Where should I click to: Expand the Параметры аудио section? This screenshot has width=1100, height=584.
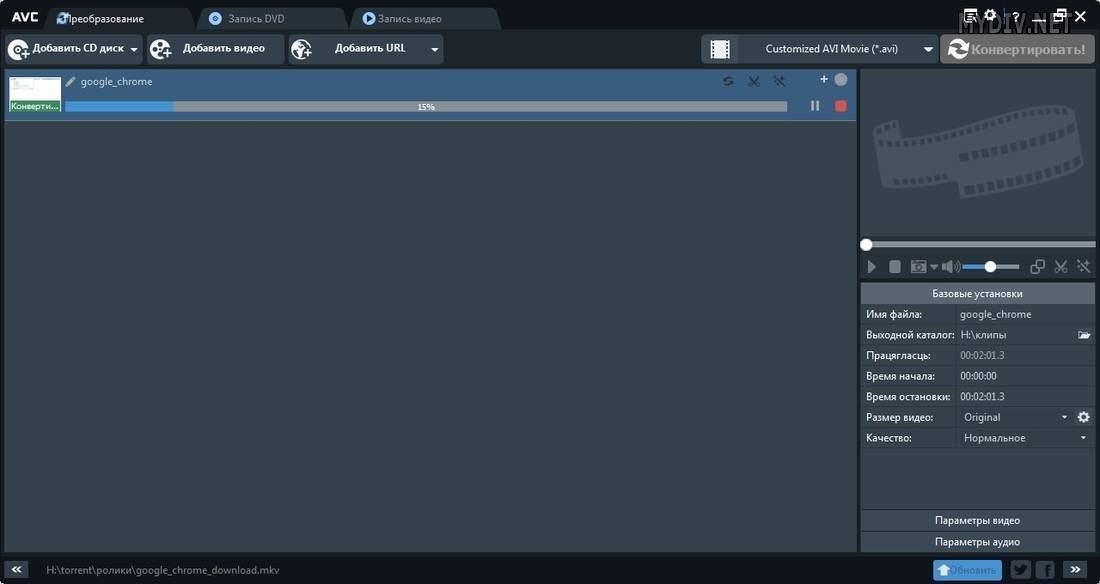click(977, 542)
